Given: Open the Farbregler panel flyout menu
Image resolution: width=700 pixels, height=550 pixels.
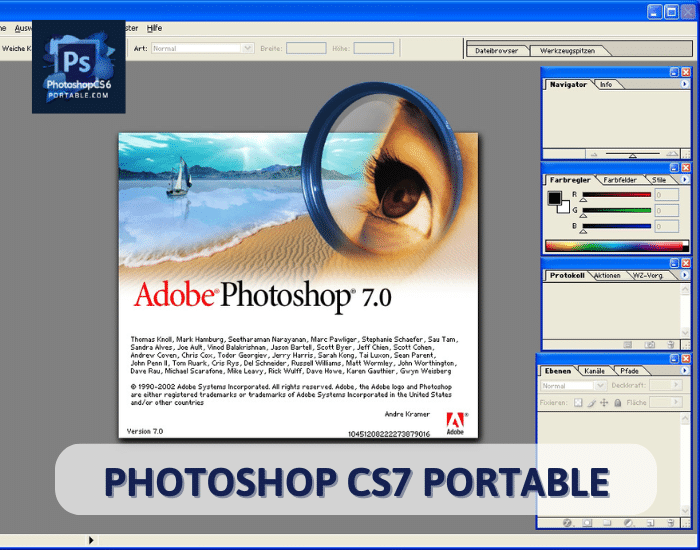Looking at the screenshot, I should (685, 179).
